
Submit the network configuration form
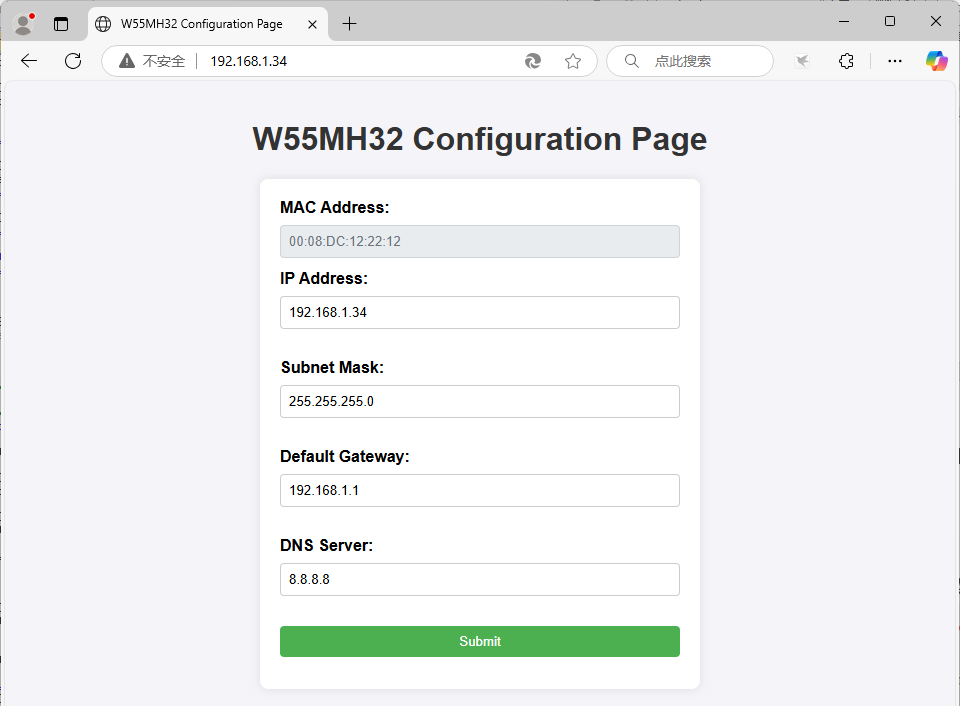pyautogui.click(x=480, y=641)
